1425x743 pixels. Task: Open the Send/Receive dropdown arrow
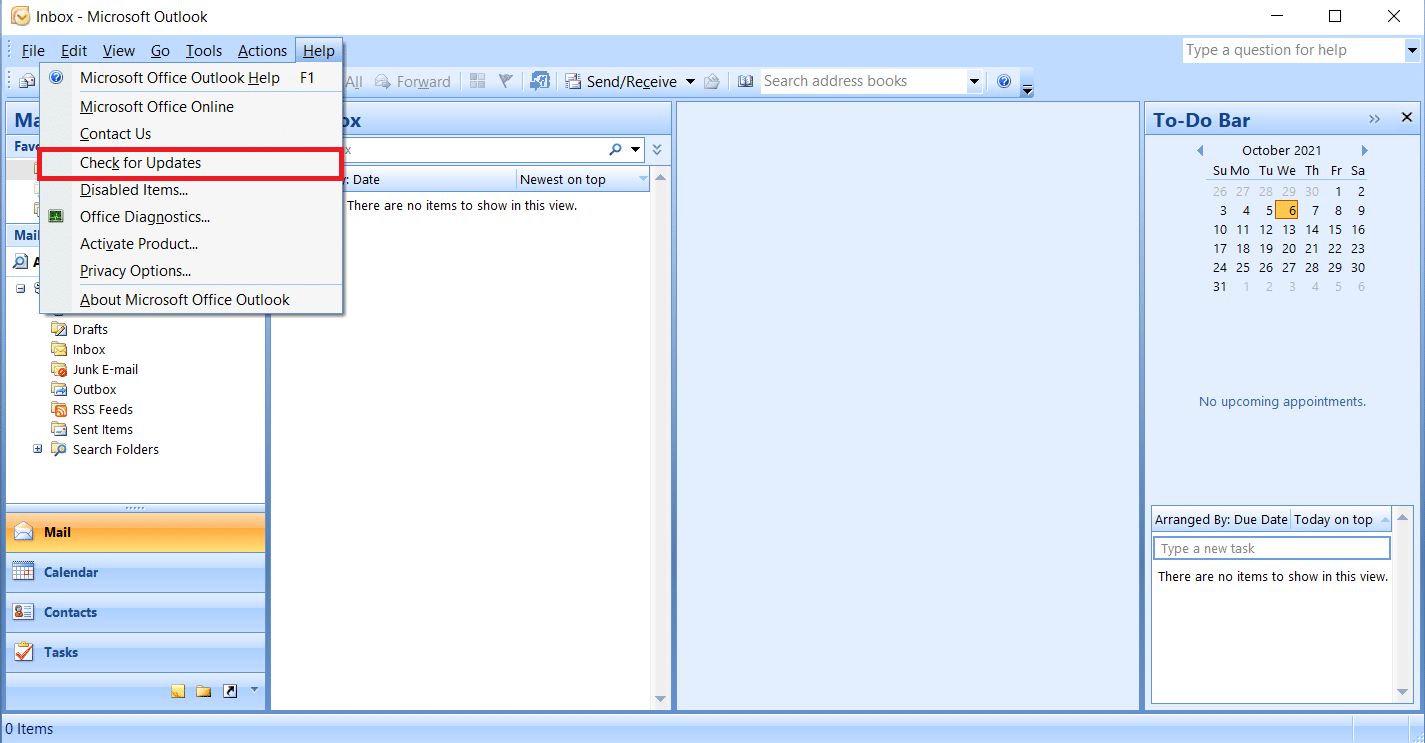click(x=690, y=82)
